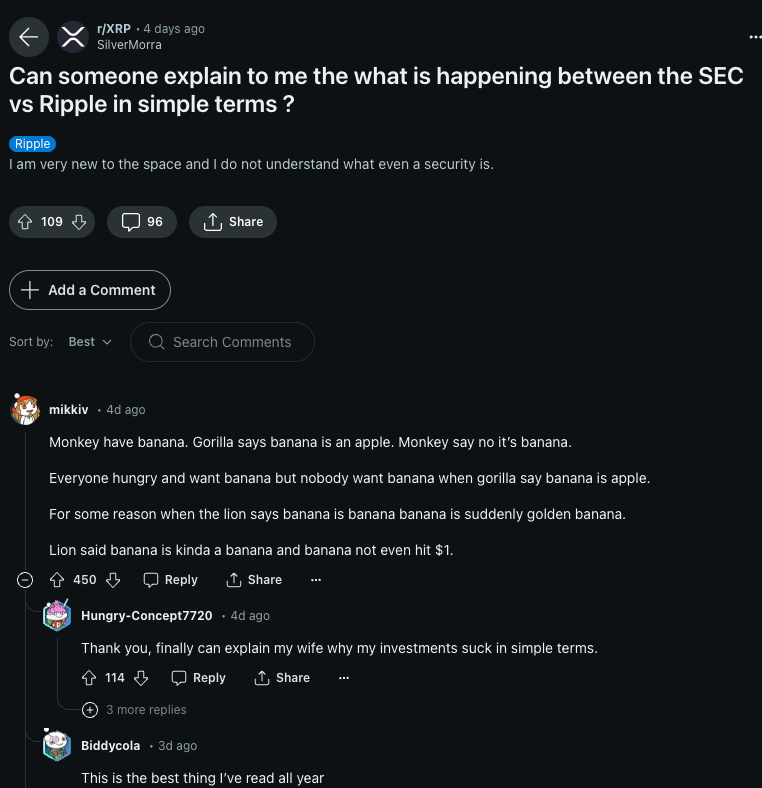Screen dimensions: 762x788
Task: Upvote Hungry-Concept7720's reply
Action: click(x=89, y=678)
